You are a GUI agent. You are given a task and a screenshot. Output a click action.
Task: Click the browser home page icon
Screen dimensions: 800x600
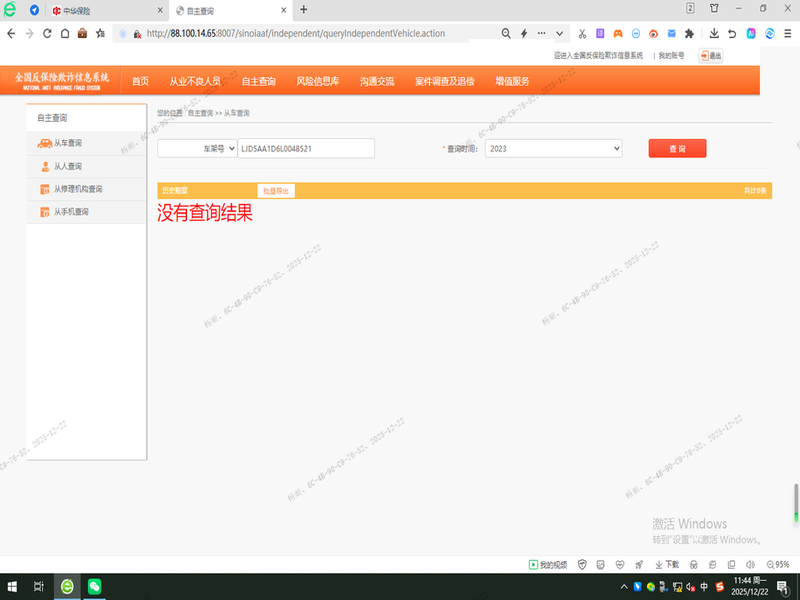coord(65,33)
